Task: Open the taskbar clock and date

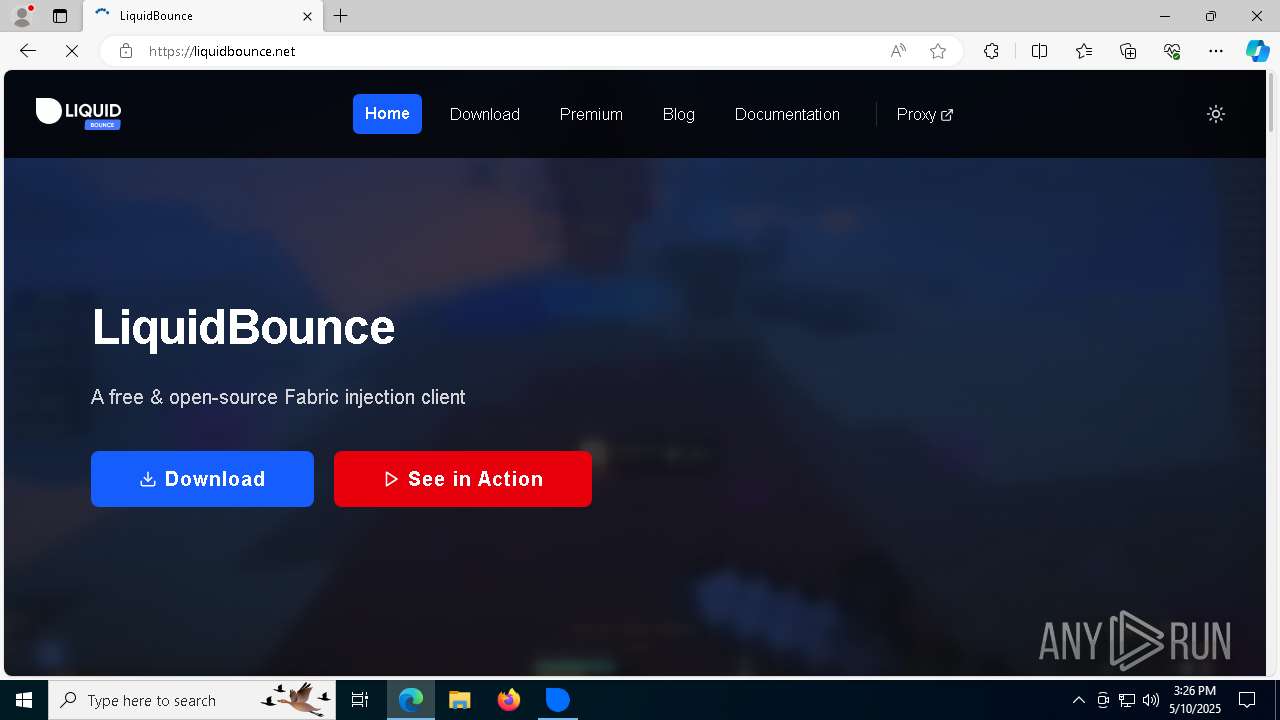Action: tap(1196, 700)
